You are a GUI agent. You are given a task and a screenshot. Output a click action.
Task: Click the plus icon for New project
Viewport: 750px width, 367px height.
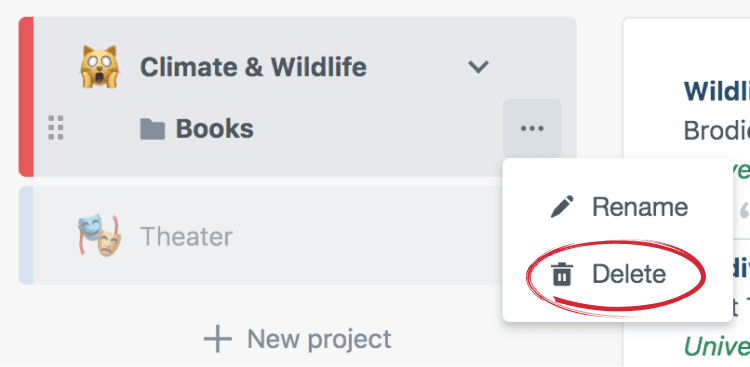point(218,339)
